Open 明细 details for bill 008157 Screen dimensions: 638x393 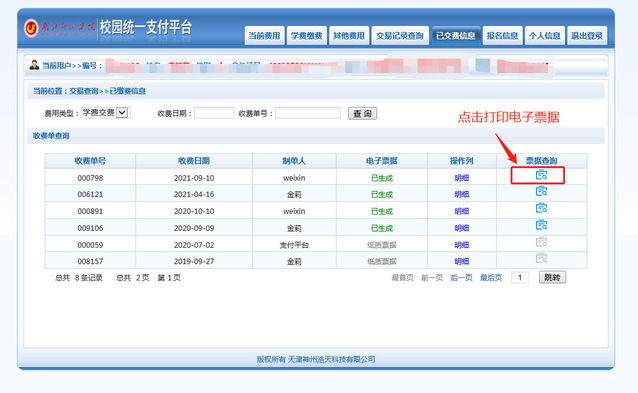[x=462, y=261]
